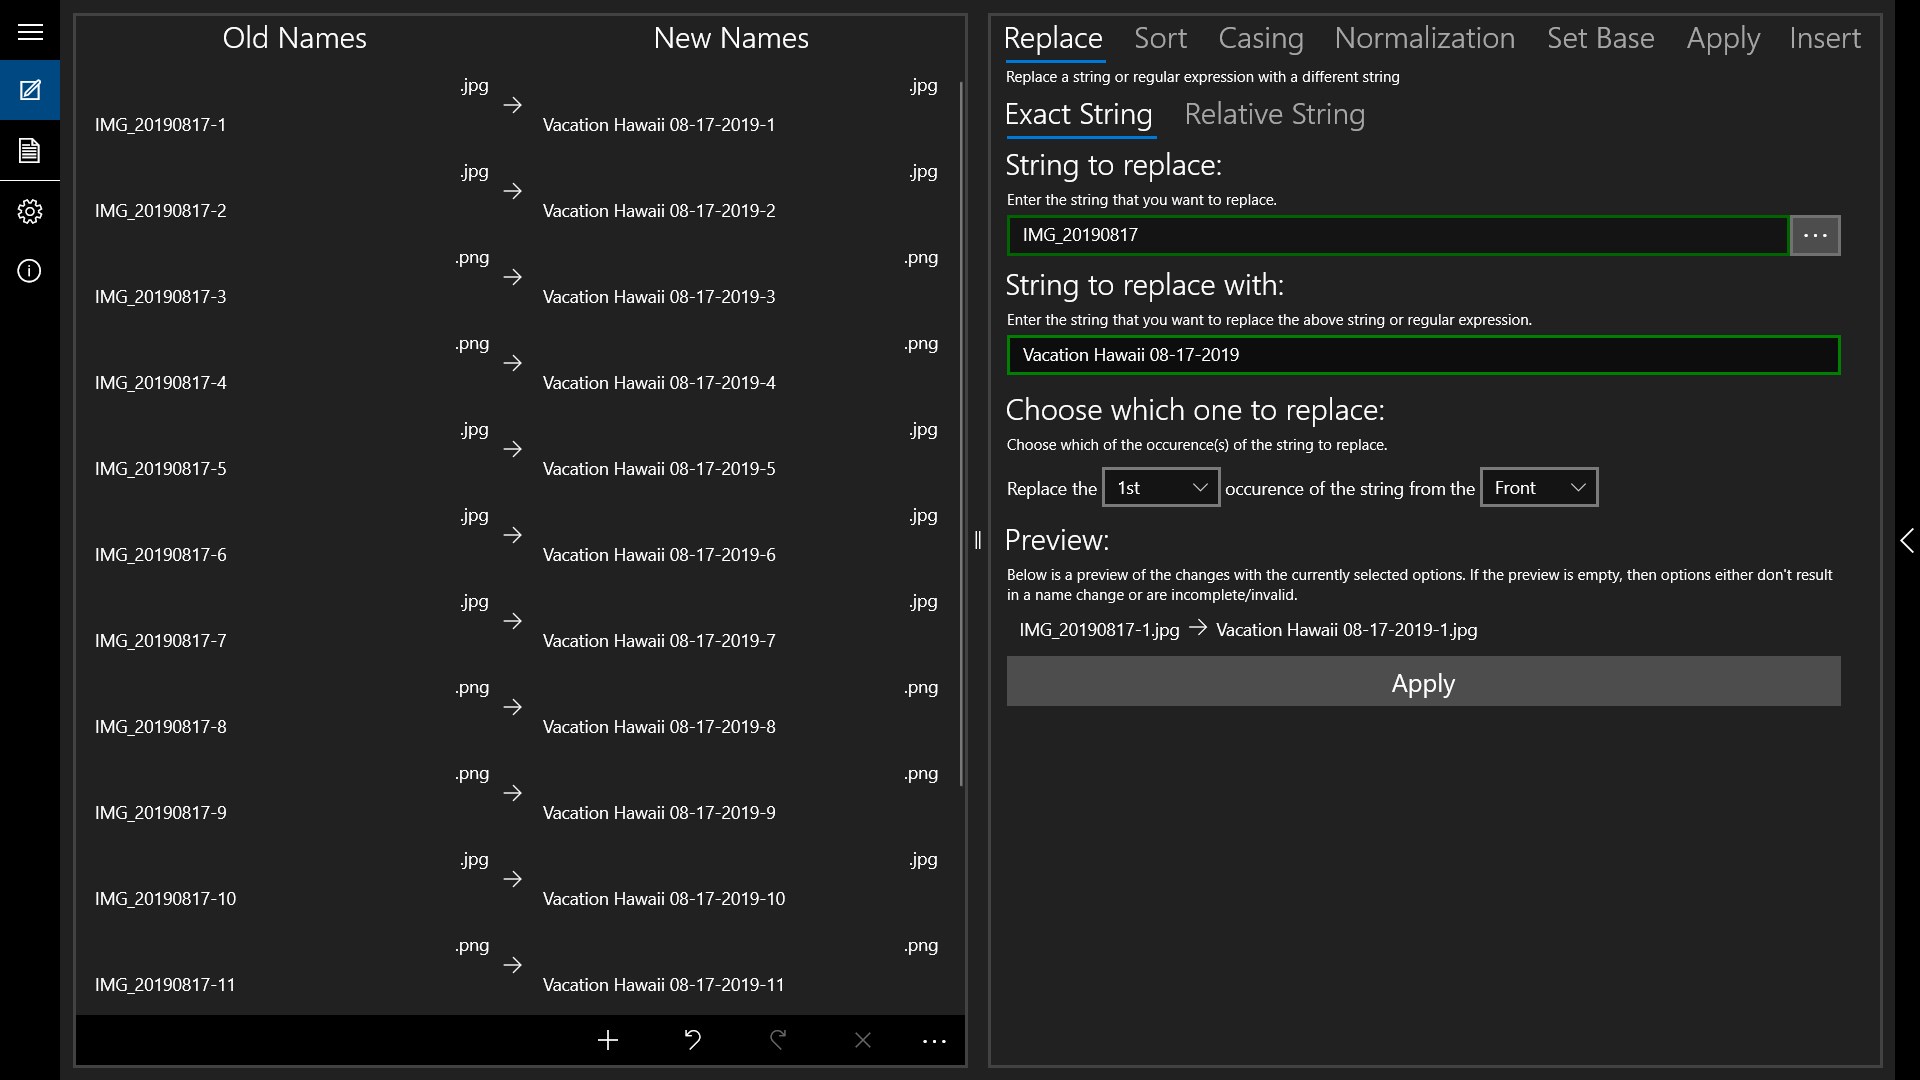Open the info circle icon
The width and height of the screenshot is (1920, 1080).
pyautogui.click(x=30, y=271)
